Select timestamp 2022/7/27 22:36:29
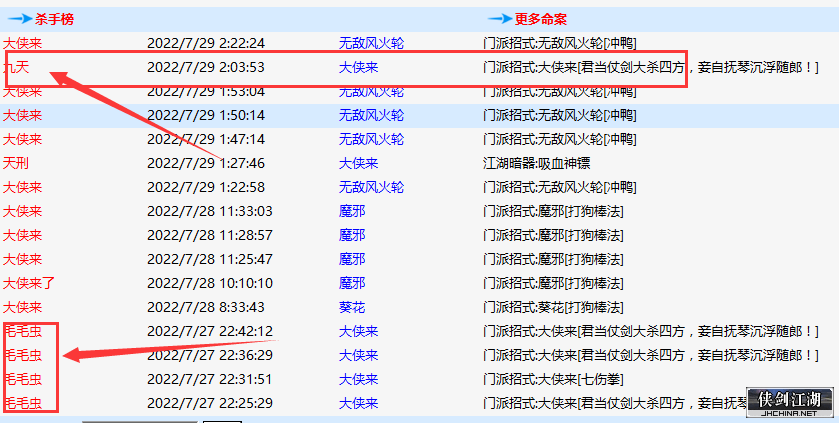The image size is (839, 423). click(210, 355)
